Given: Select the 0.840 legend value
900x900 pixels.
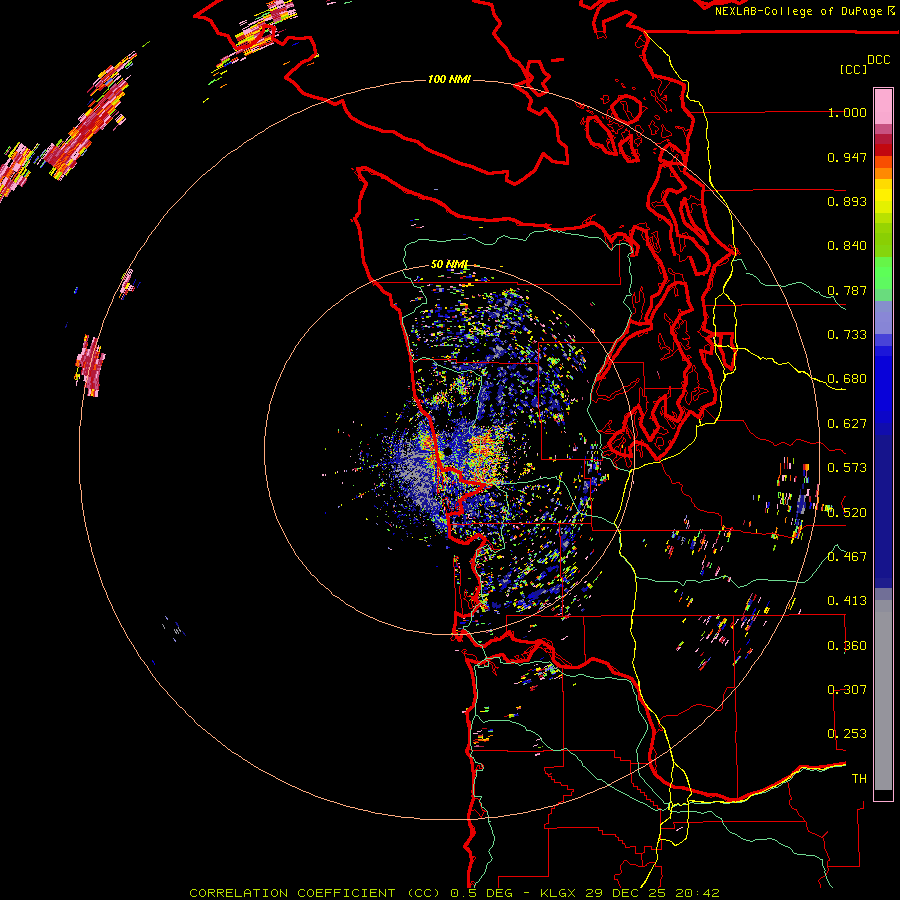Looking at the screenshot, I should 847,246.
